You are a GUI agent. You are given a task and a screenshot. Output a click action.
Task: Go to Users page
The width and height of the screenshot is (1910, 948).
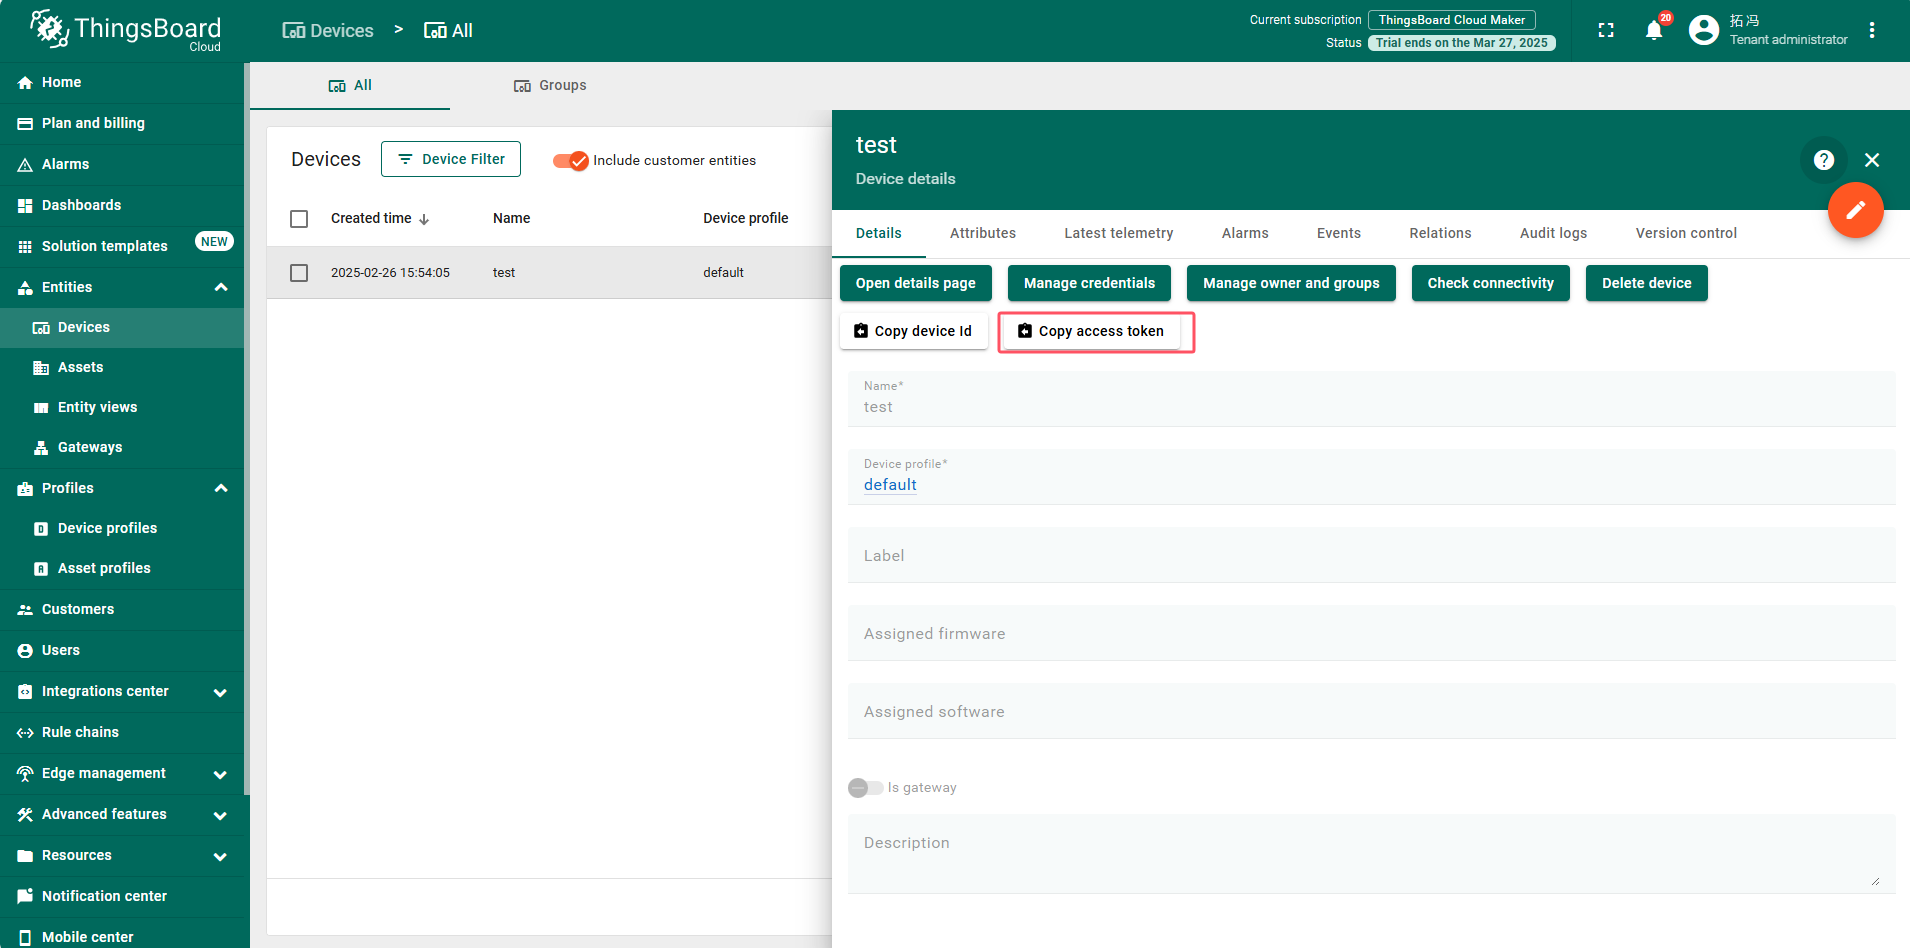[x=122, y=650]
